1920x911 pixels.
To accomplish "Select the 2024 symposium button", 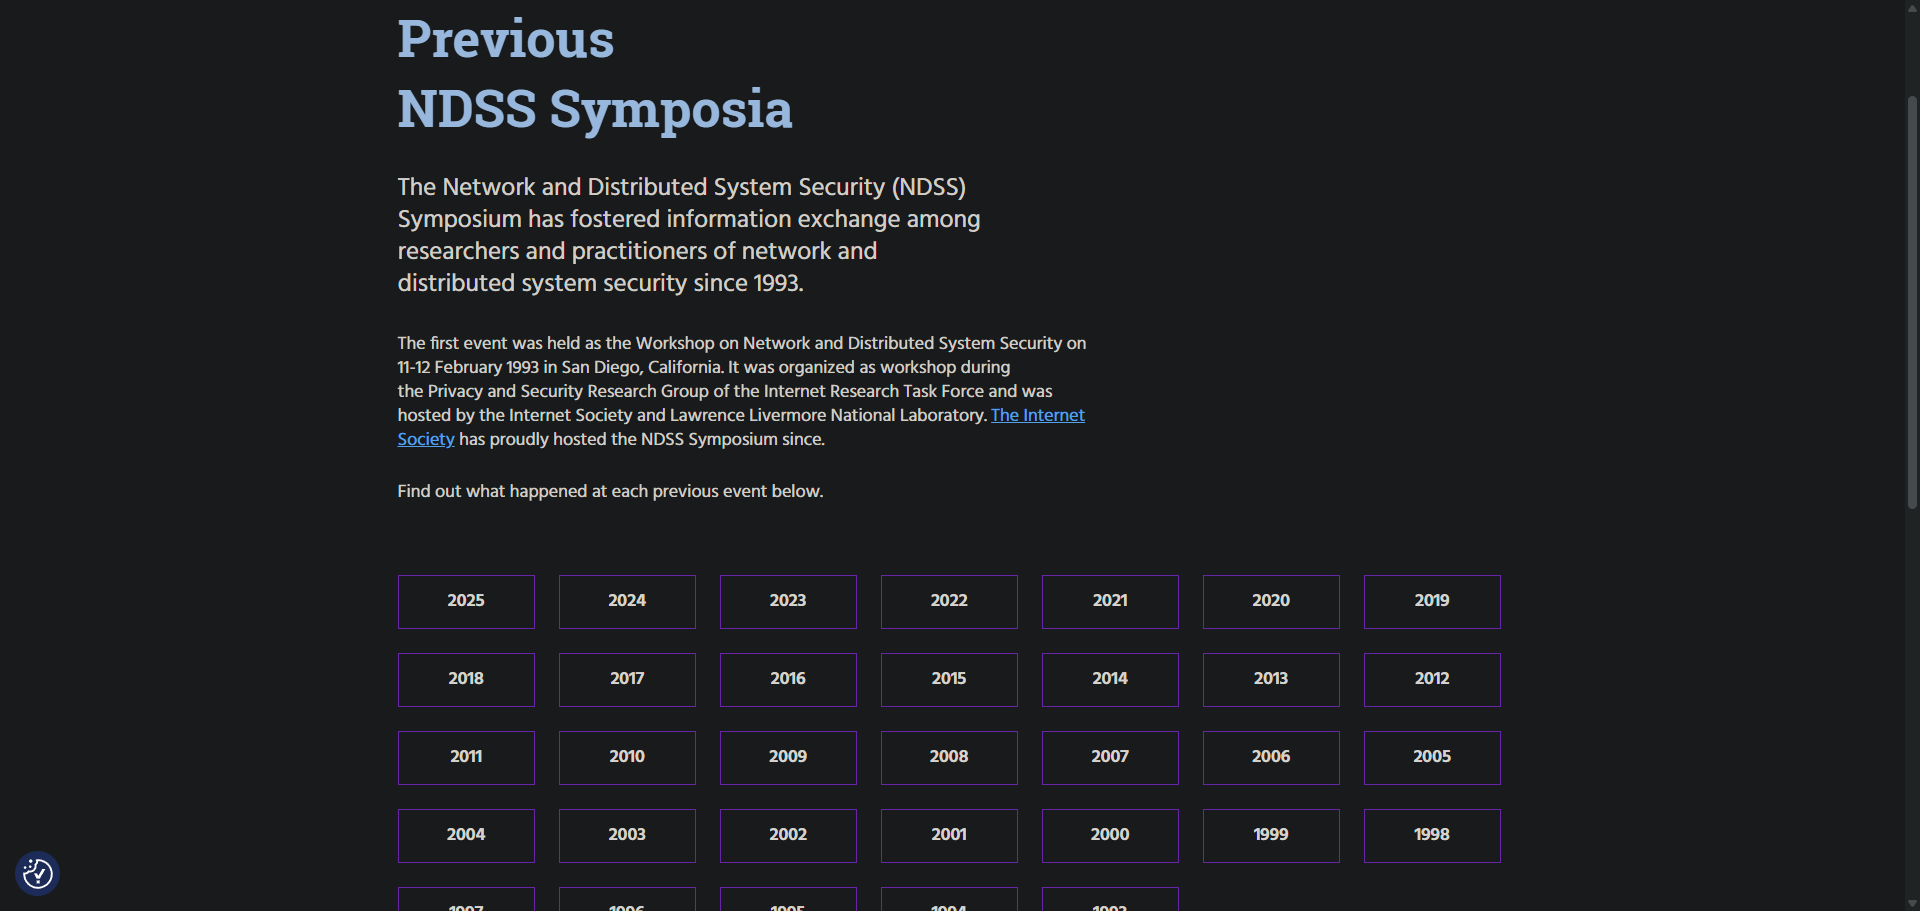I will pyautogui.click(x=627, y=601).
